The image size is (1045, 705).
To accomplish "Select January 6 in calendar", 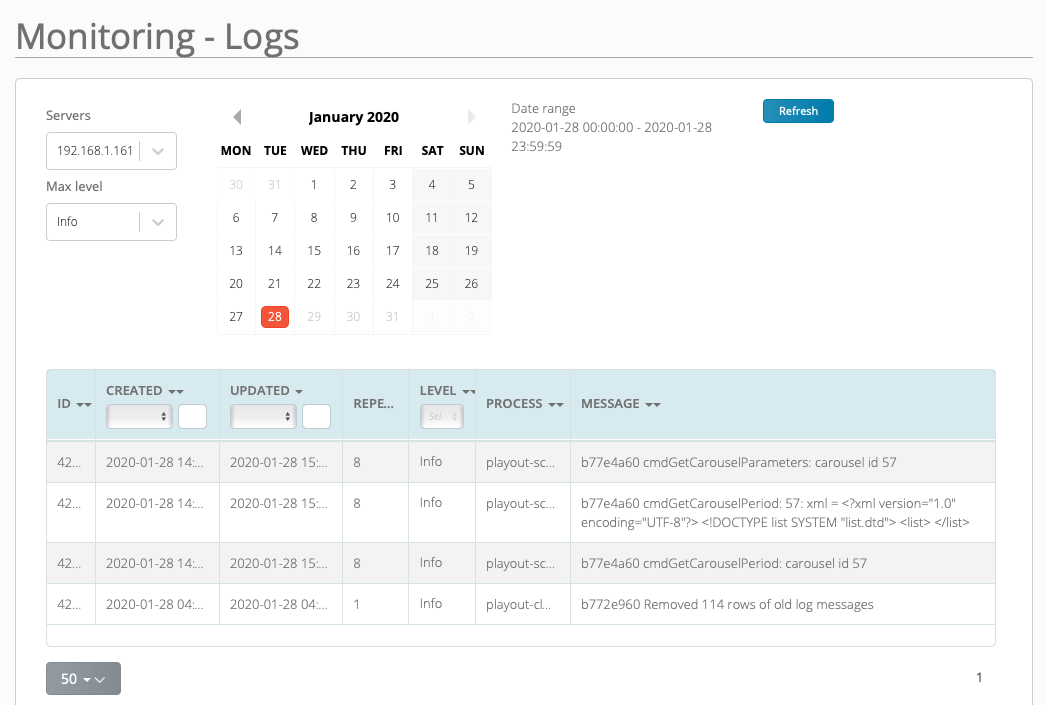I will coord(236,217).
